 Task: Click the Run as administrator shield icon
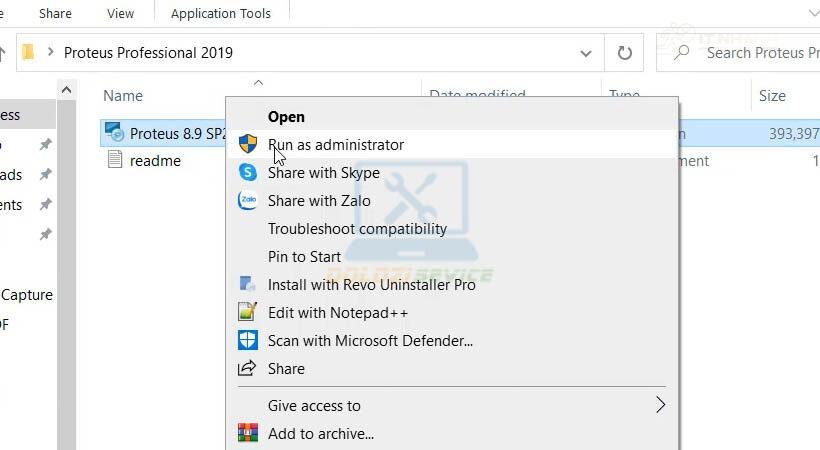(247, 145)
